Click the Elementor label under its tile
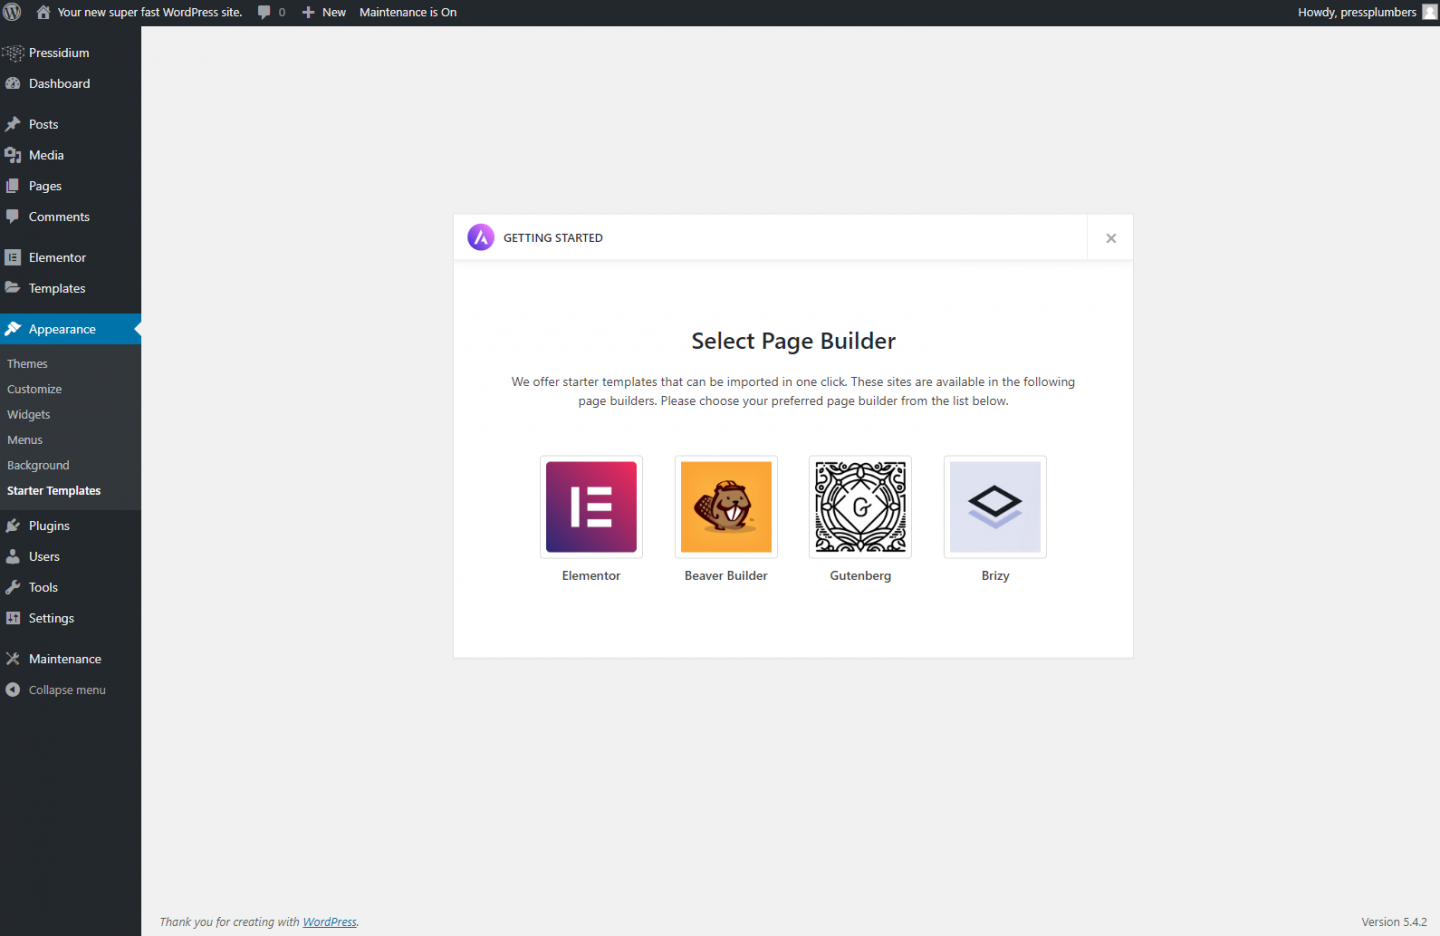 click(x=591, y=576)
